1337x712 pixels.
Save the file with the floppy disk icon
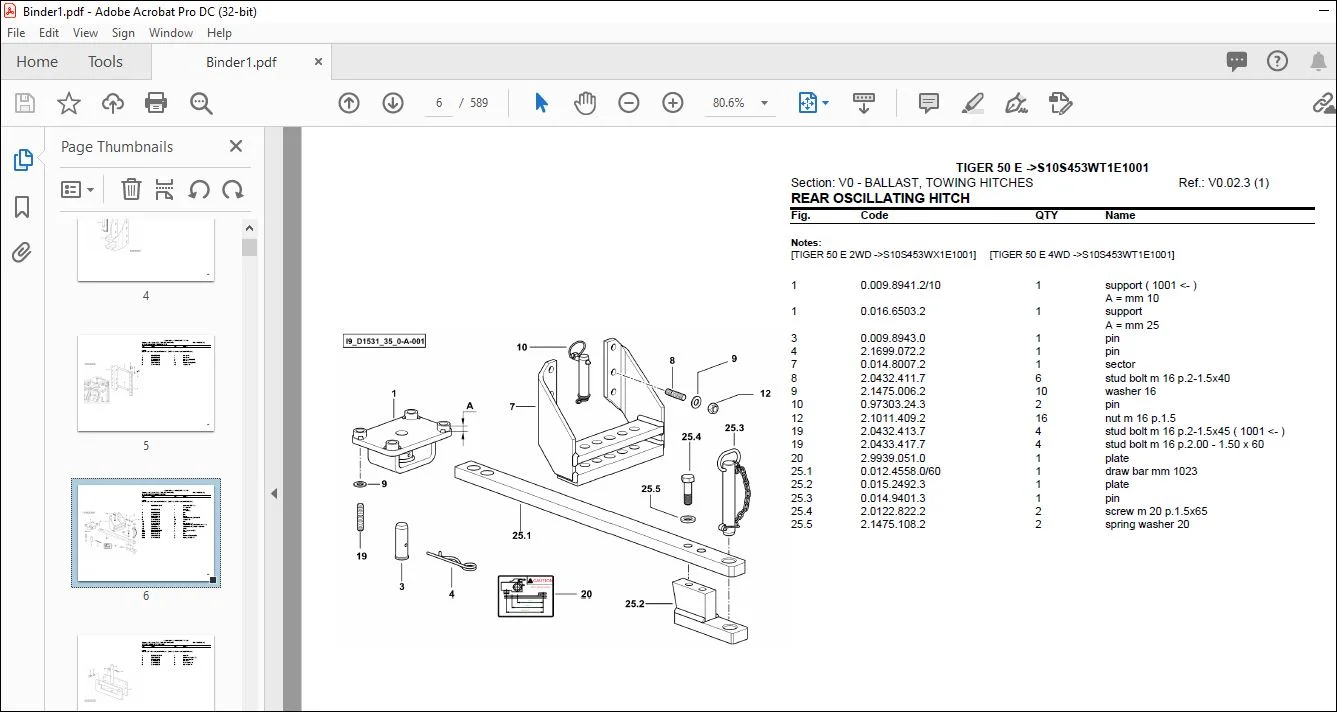click(x=25, y=103)
